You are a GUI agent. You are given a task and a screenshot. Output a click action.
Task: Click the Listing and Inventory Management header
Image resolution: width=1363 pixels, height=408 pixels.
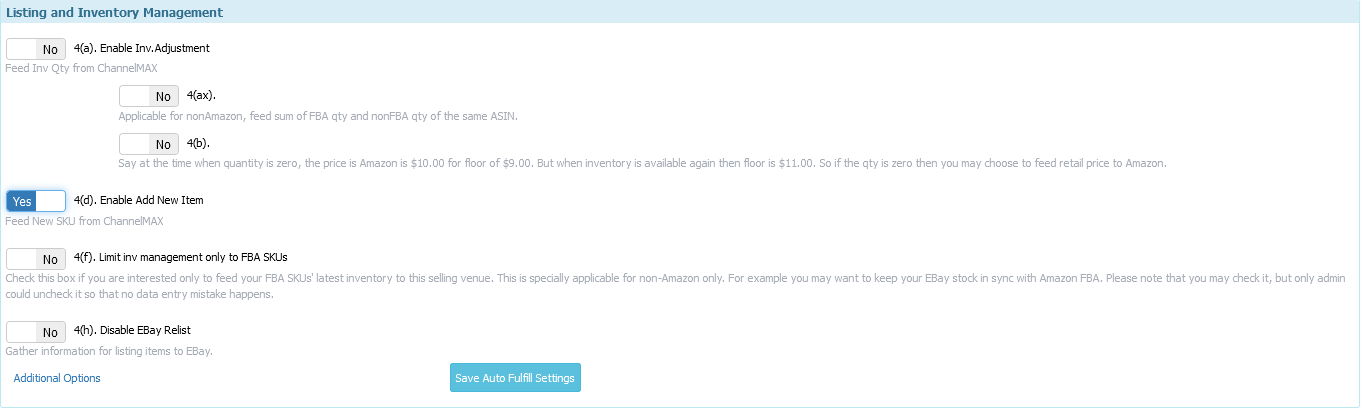pos(115,13)
